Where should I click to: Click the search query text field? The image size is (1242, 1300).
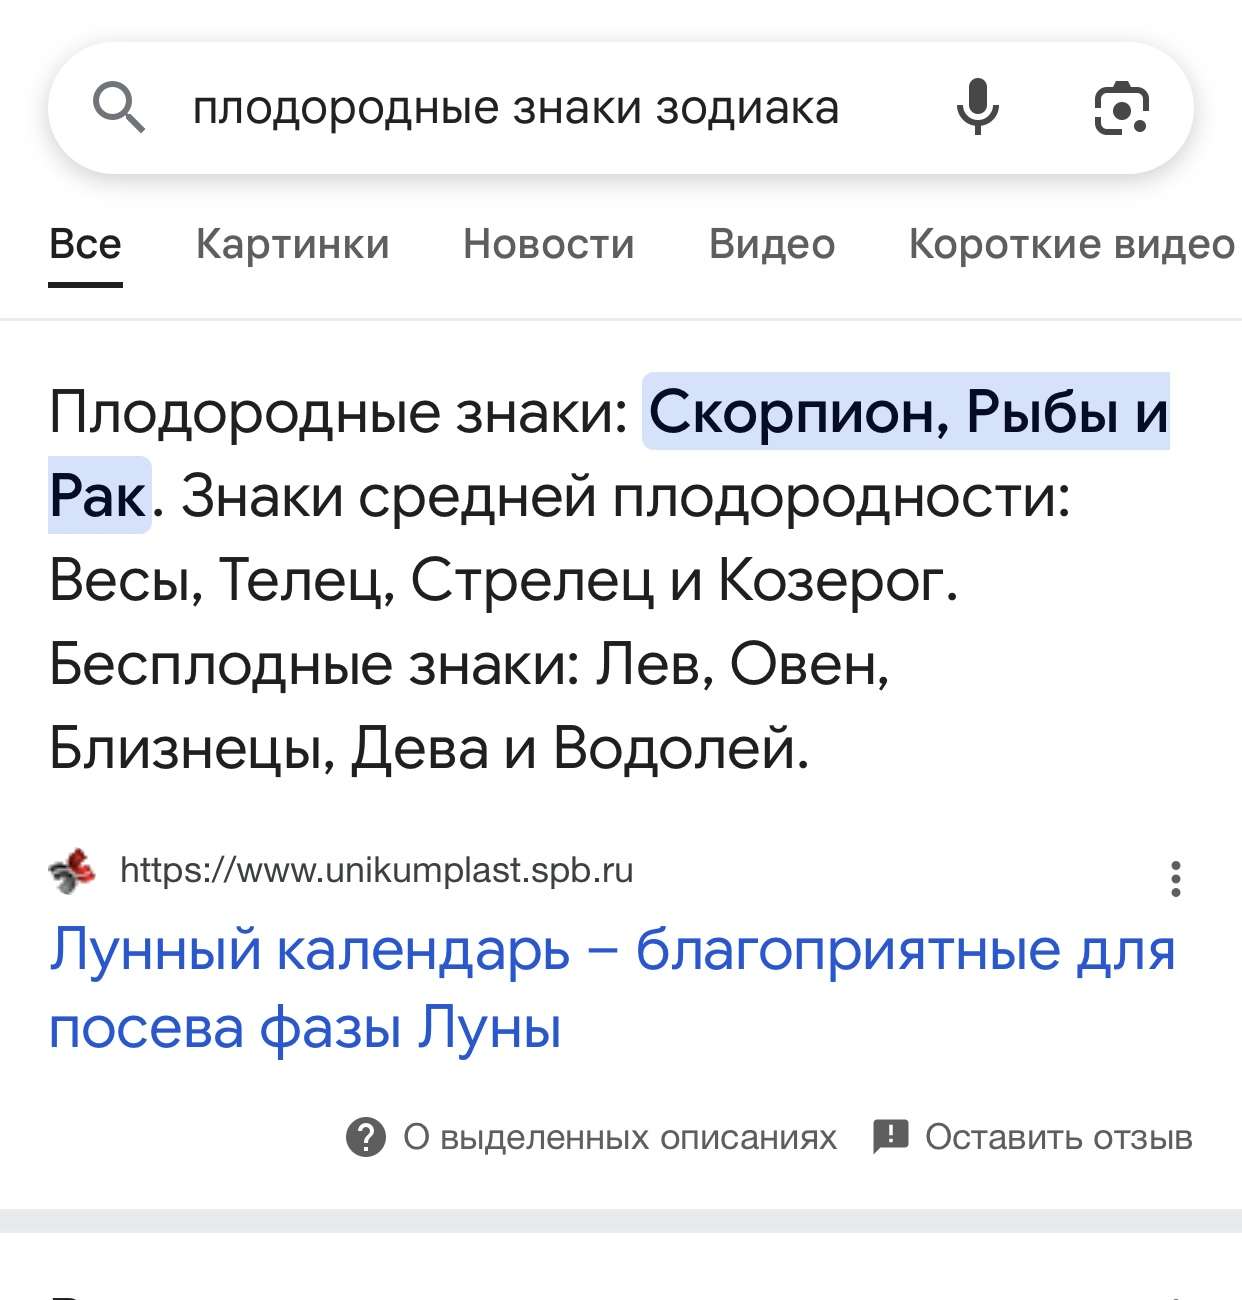point(515,108)
